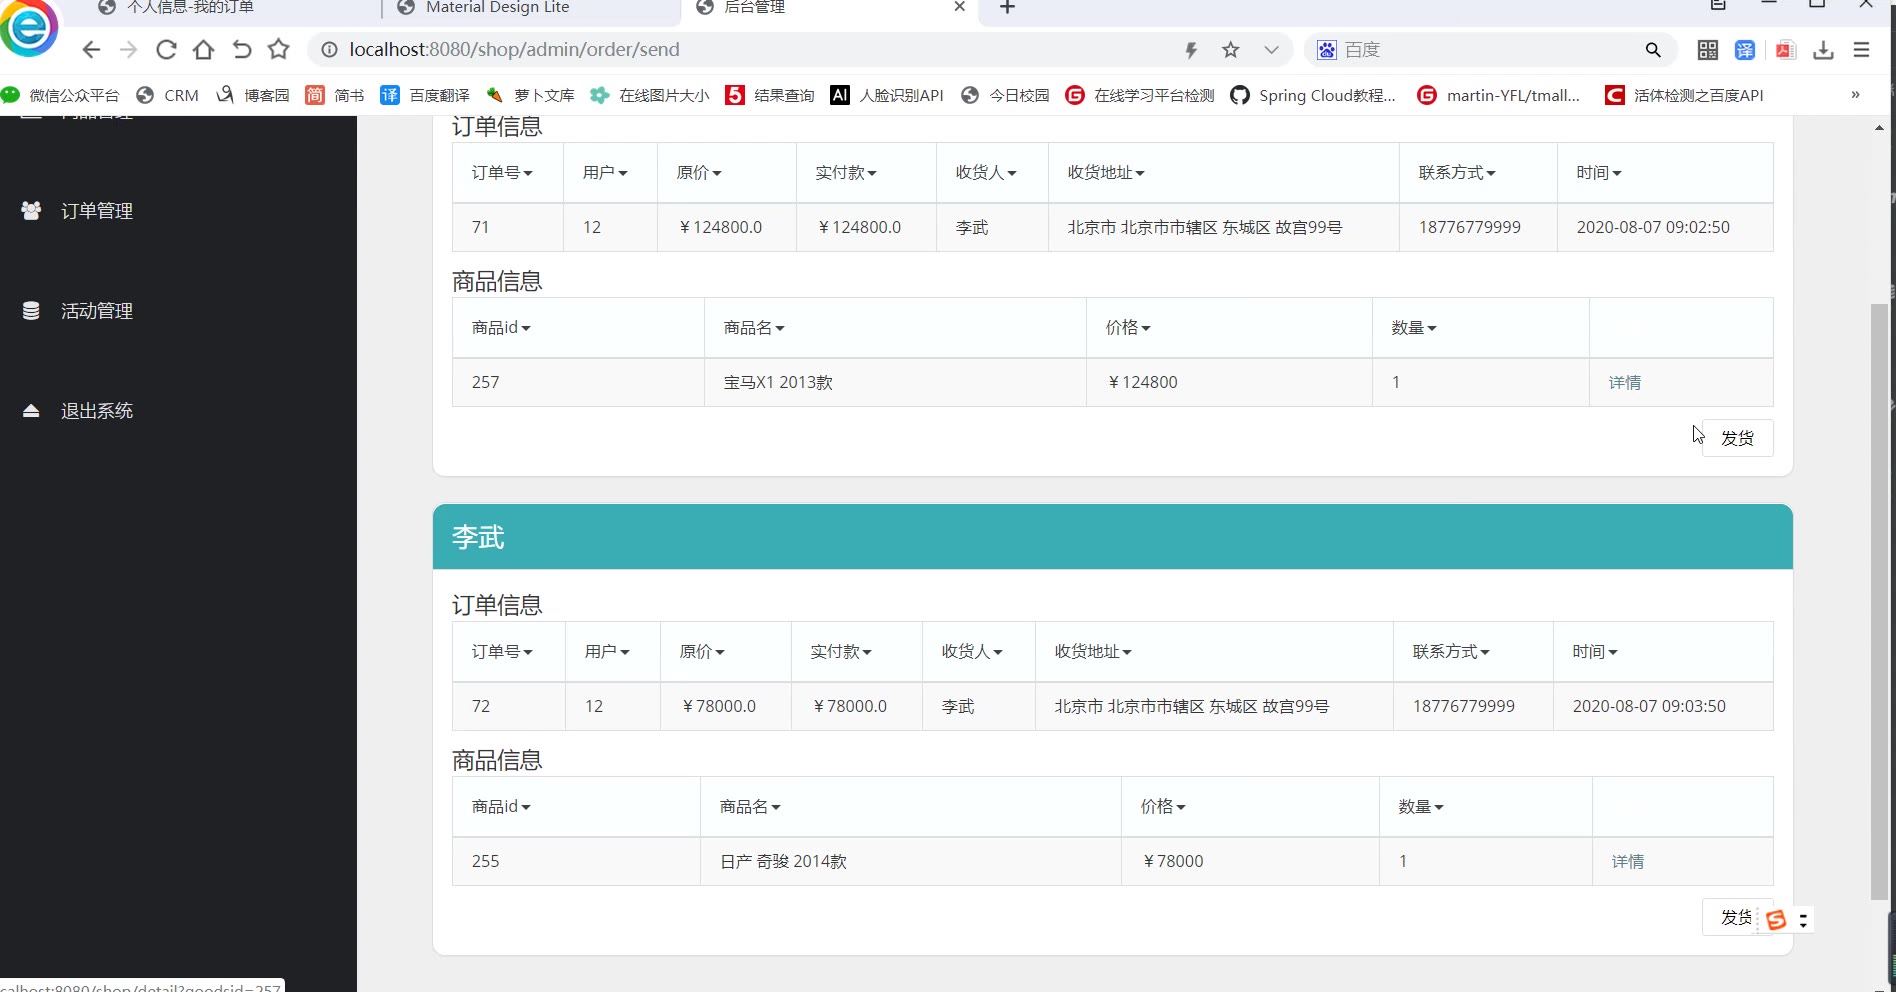This screenshot has height=992, width=1896.
Task: Sort order 71 table by 订单号
Action: click(x=502, y=173)
